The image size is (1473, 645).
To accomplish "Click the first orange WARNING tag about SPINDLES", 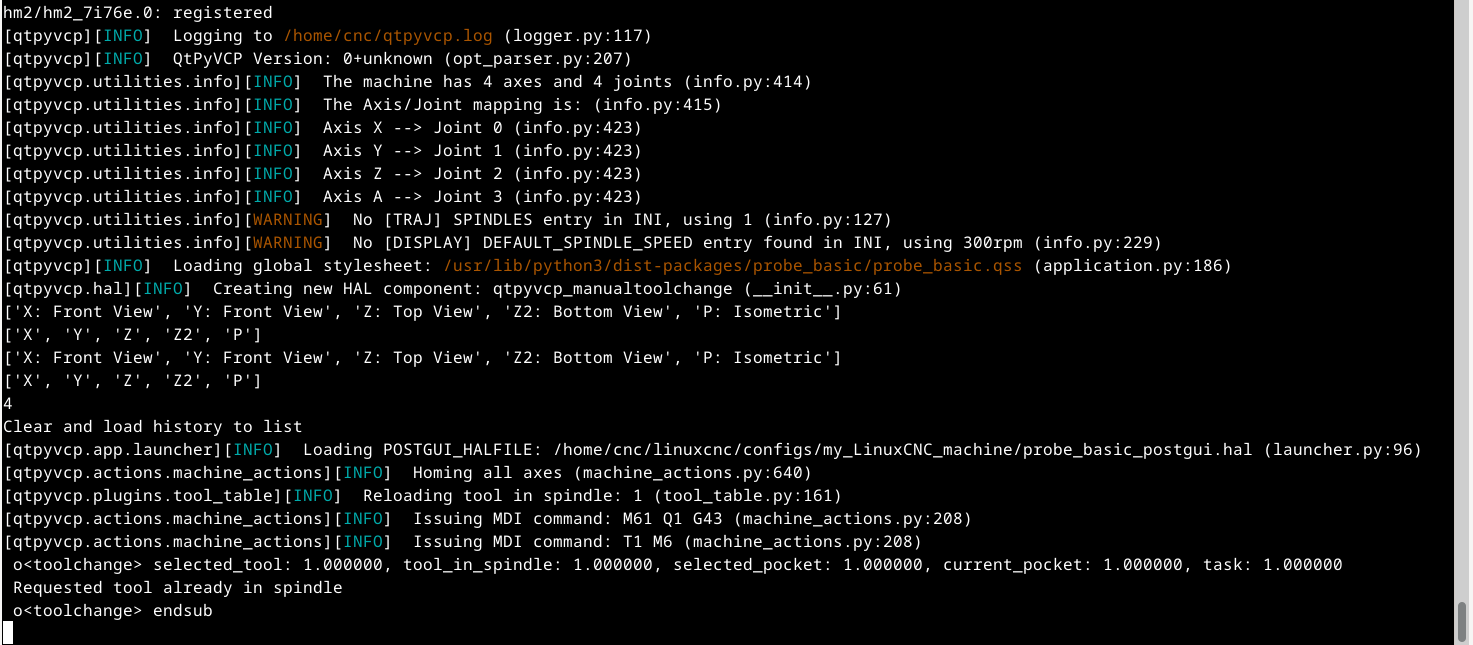I will 288,220.
